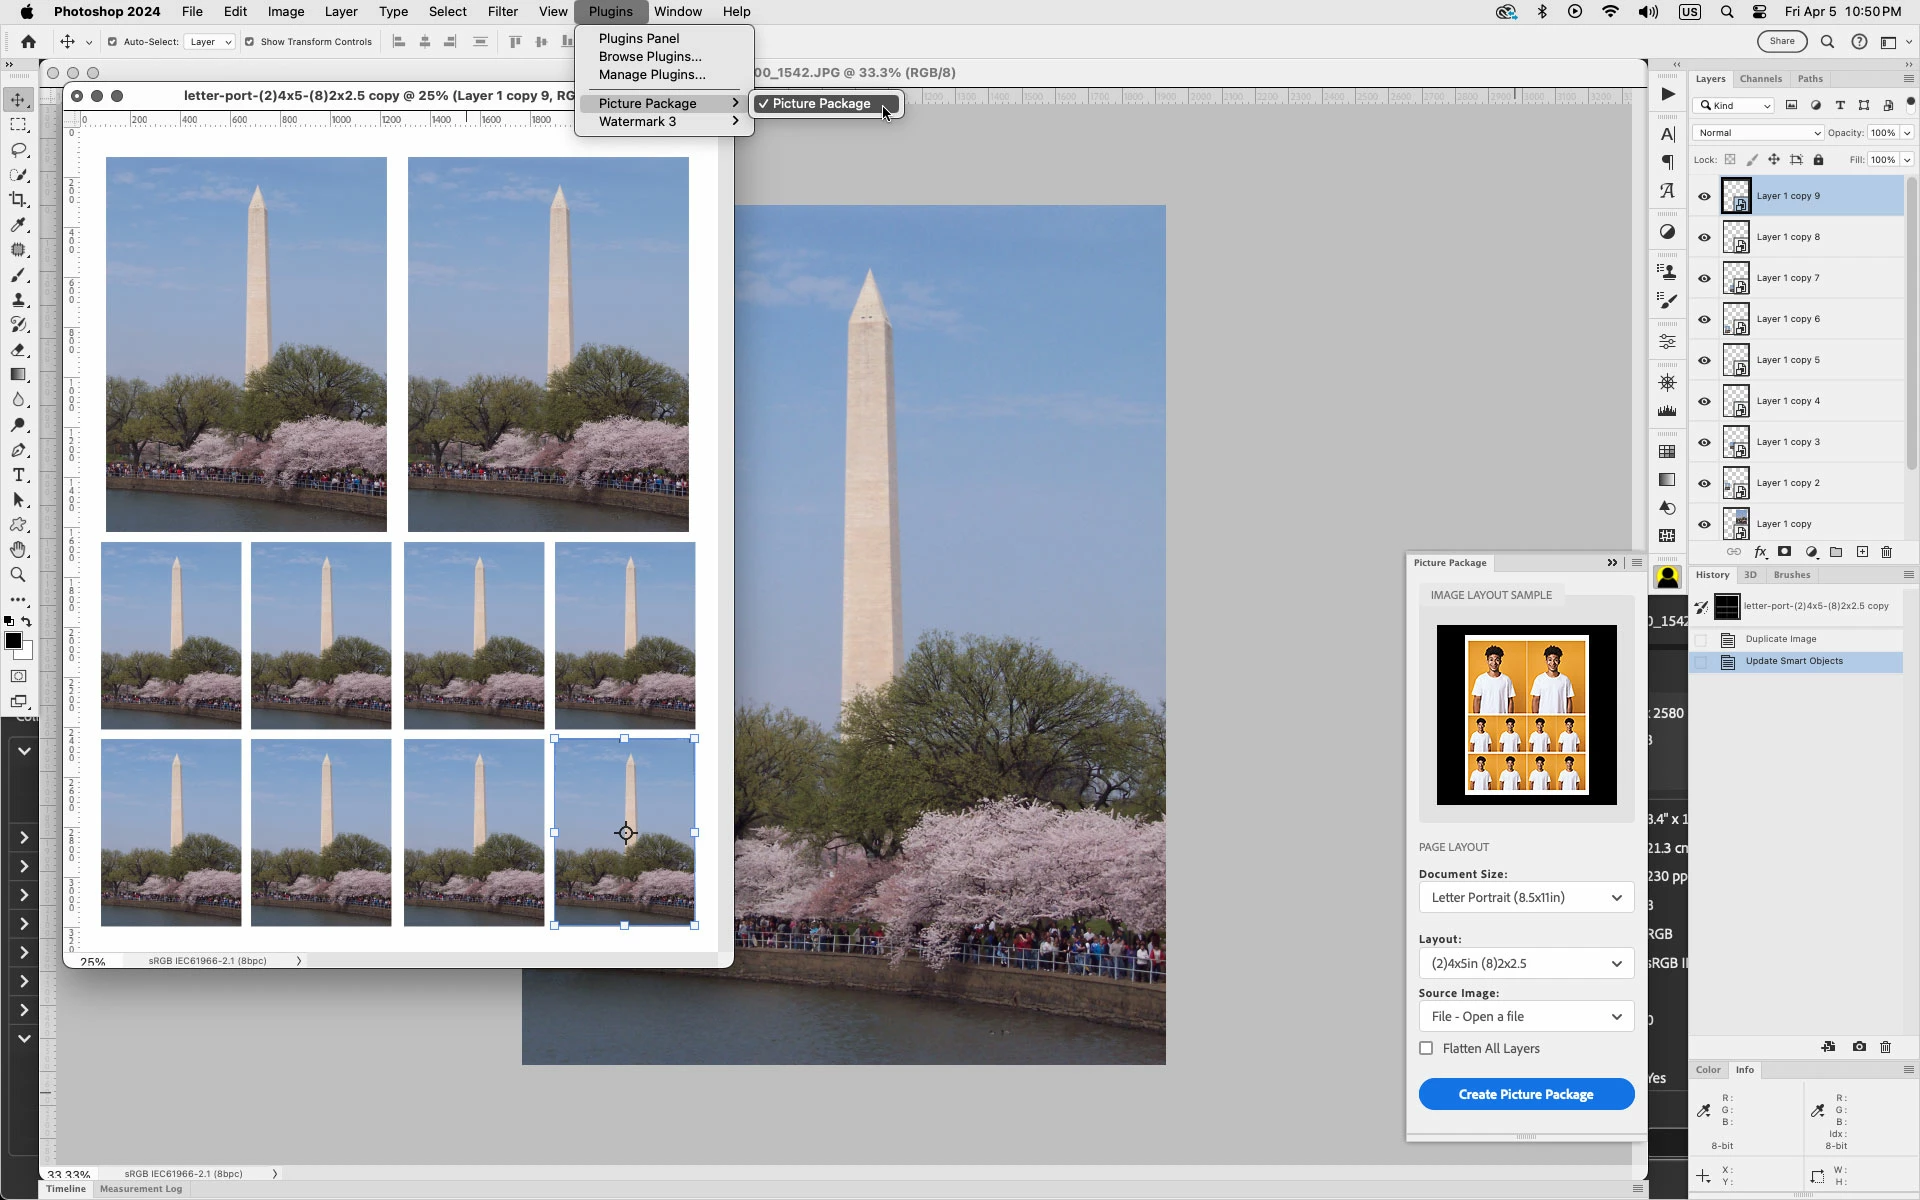Screen dimensions: 1920x1200
Task: Click the foreground color swatch
Action: 13,641
